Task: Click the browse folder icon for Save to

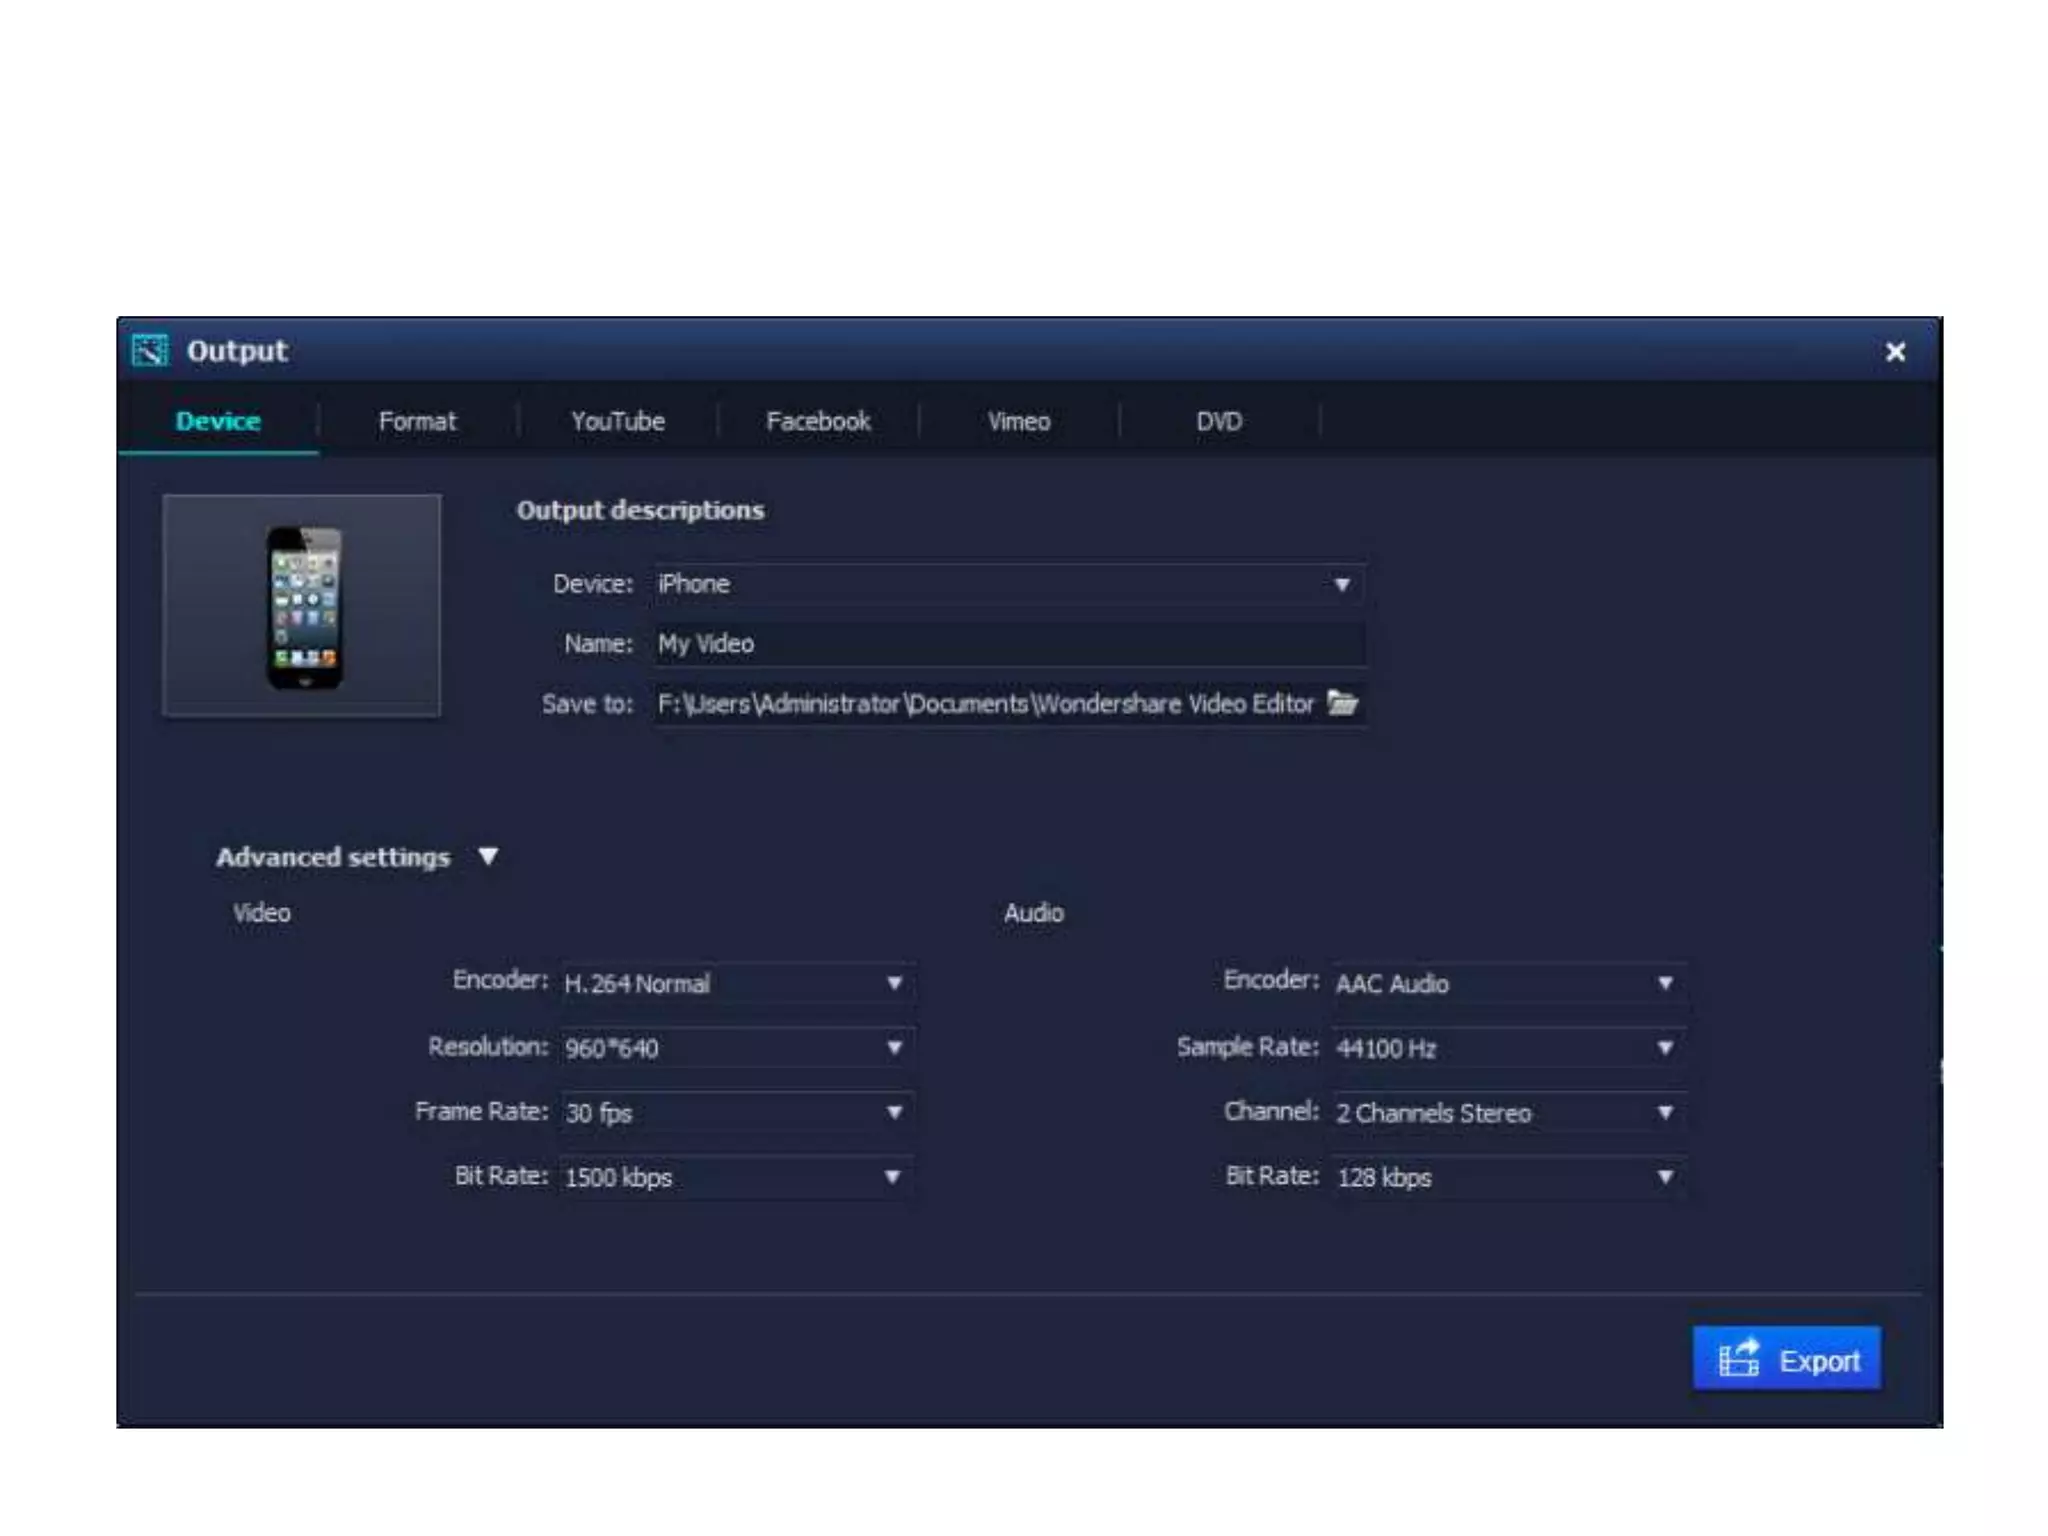Action: tap(1342, 703)
